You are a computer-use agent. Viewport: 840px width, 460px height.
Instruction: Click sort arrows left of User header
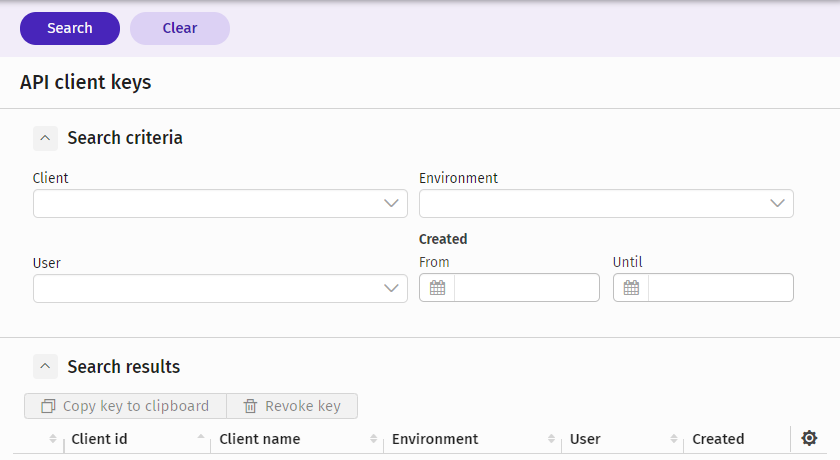pyautogui.click(x=551, y=439)
